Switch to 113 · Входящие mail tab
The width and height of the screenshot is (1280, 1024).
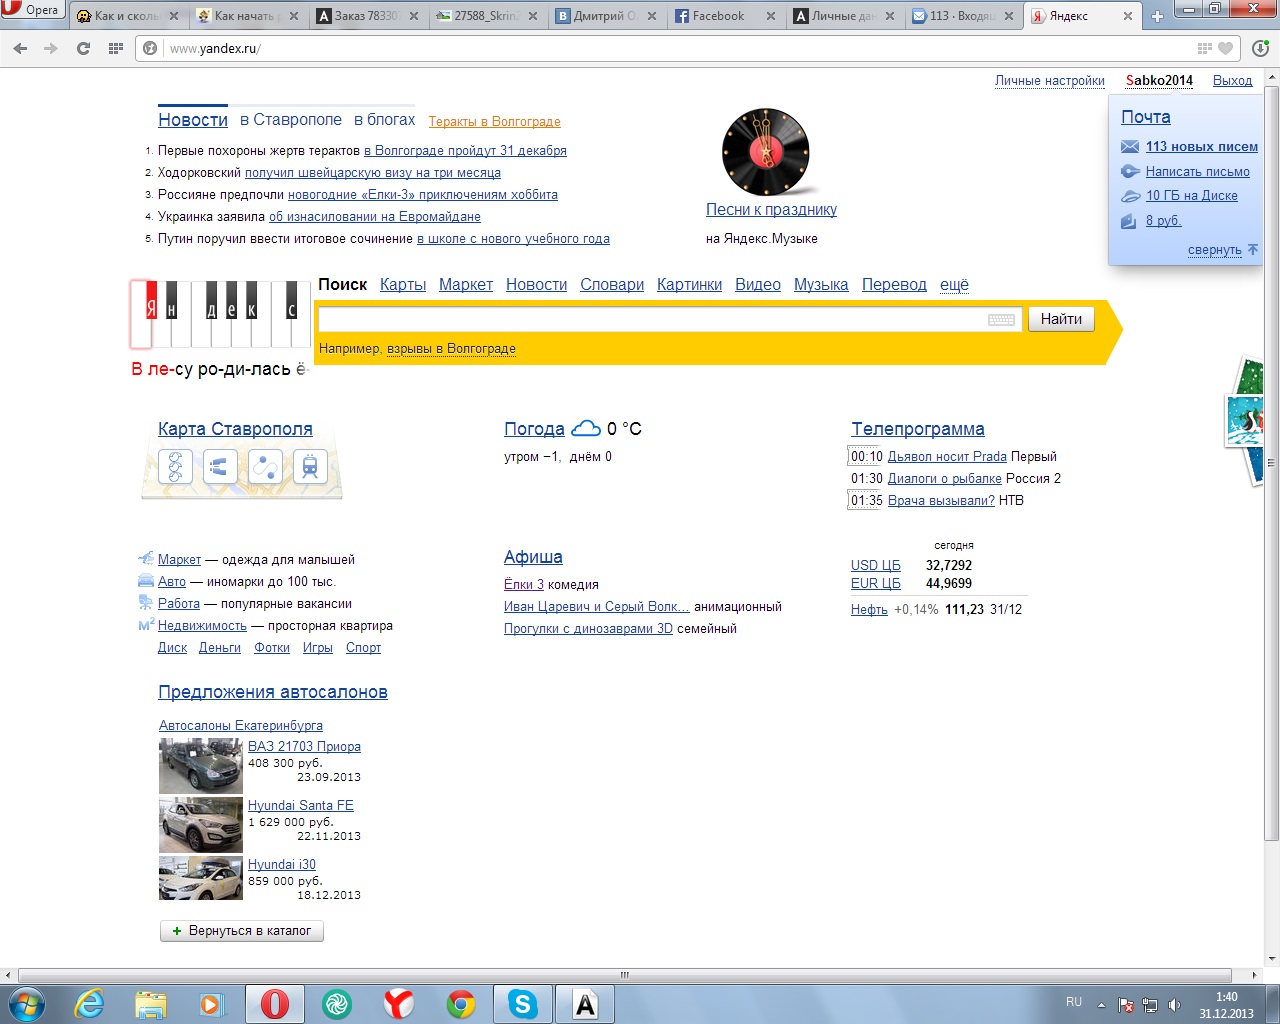(962, 16)
